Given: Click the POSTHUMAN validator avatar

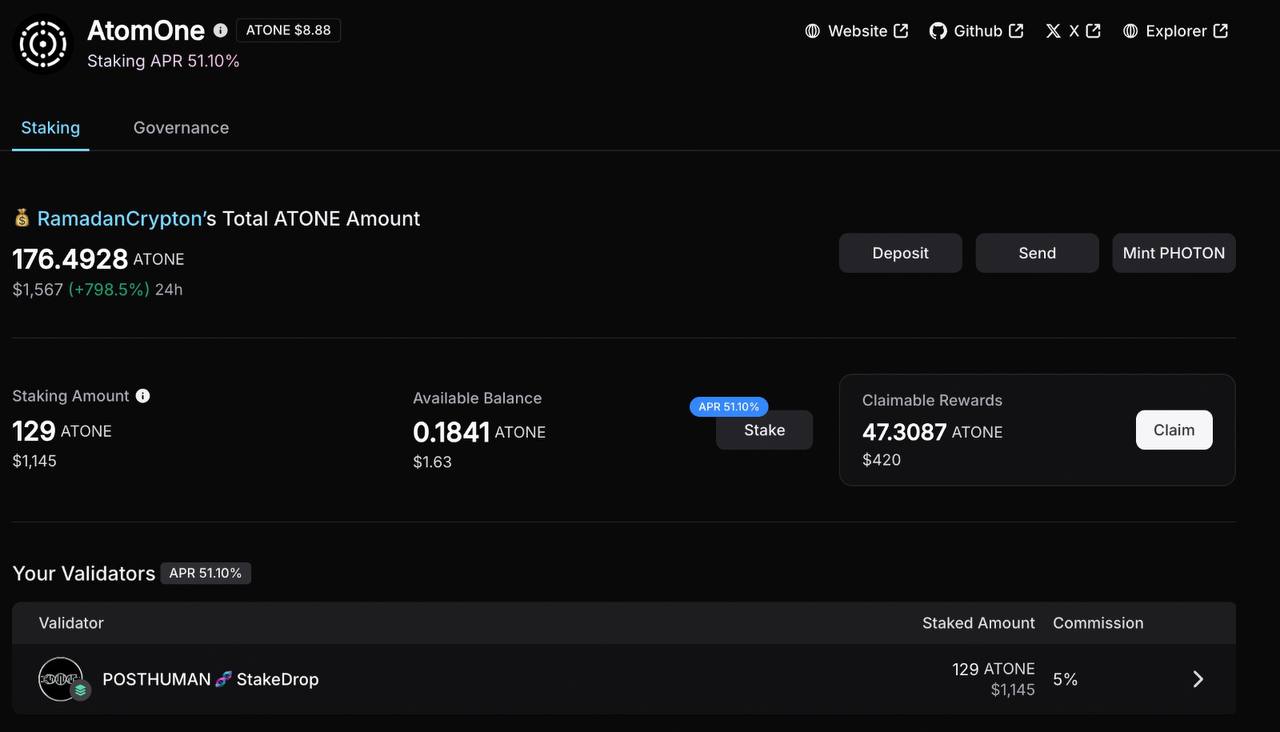Looking at the screenshot, I should pos(62,679).
